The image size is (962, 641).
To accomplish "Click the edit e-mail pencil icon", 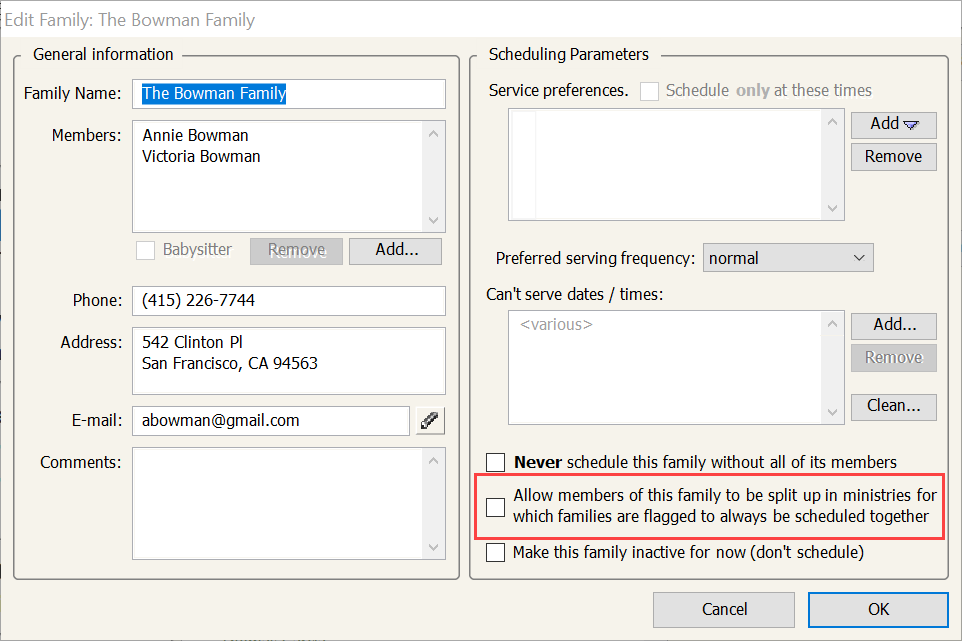I will point(431,421).
